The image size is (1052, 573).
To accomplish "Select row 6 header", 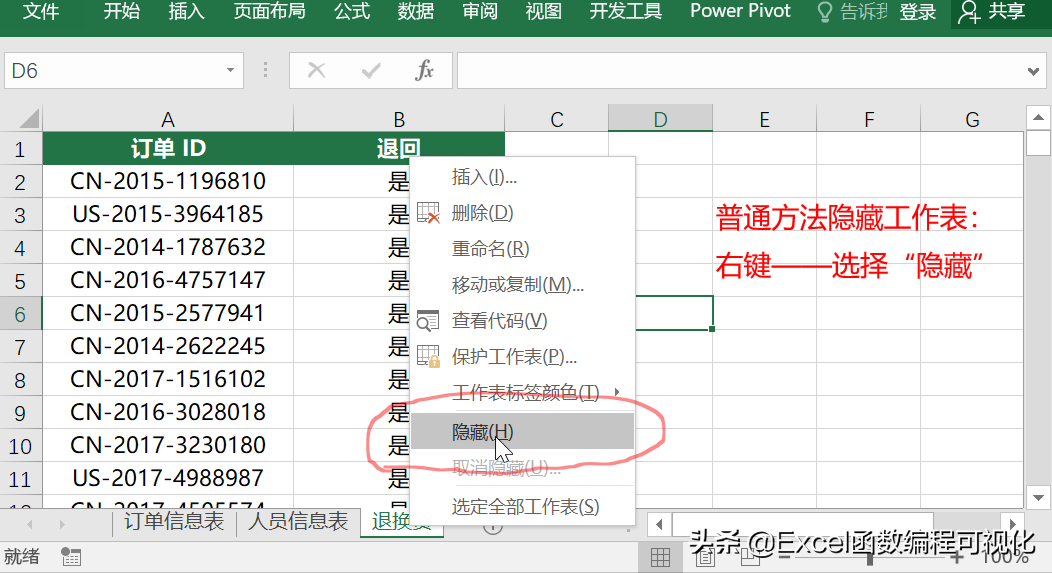I will point(20,313).
